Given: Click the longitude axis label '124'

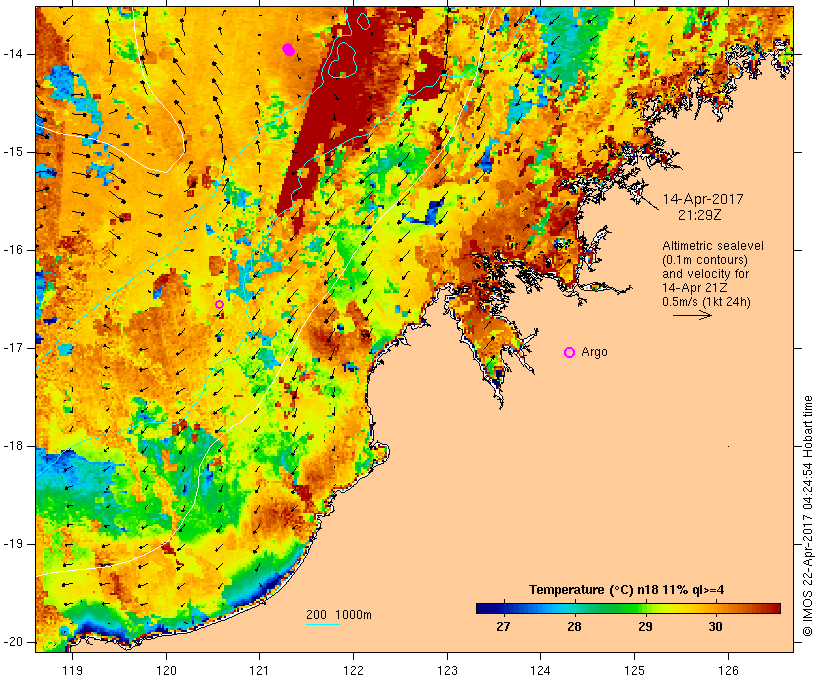Looking at the screenshot, I should (541, 670).
